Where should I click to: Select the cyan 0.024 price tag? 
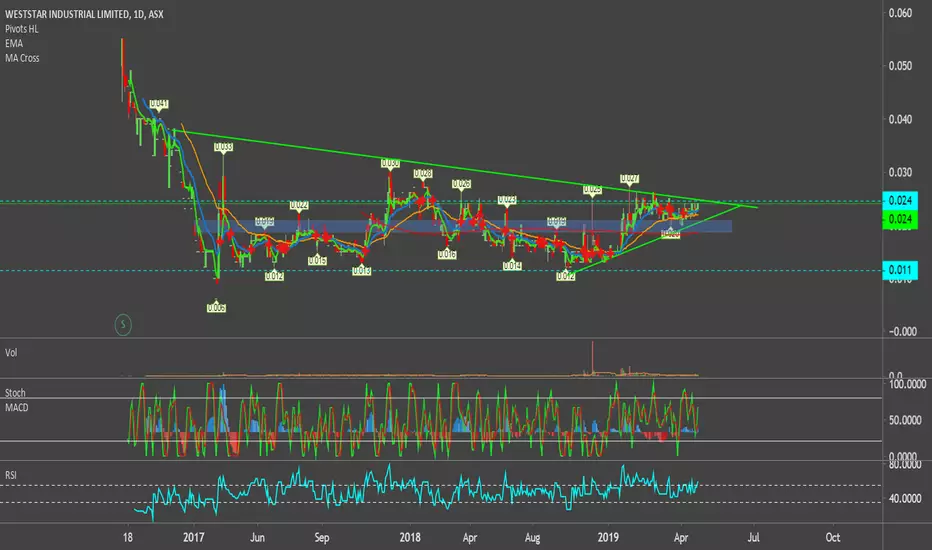(900, 200)
